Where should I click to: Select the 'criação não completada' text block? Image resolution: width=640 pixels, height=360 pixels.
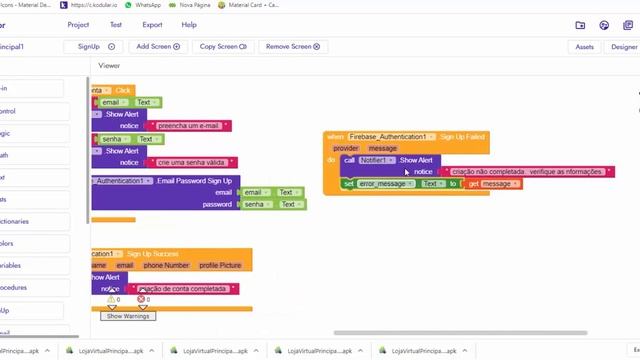[527, 172]
